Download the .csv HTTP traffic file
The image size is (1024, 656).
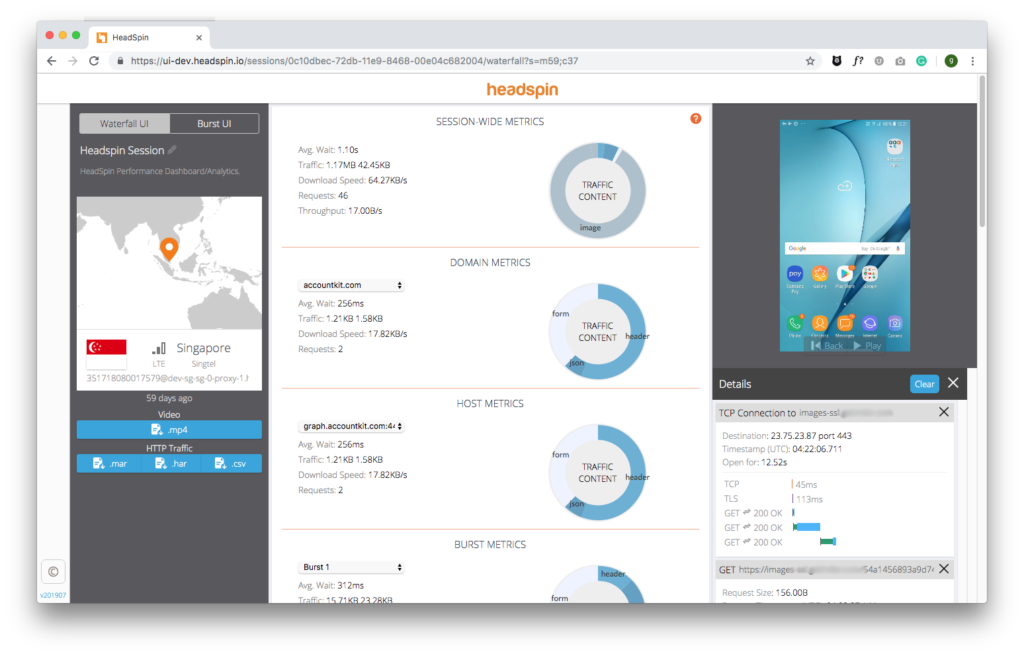pyautogui.click(x=231, y=463)
